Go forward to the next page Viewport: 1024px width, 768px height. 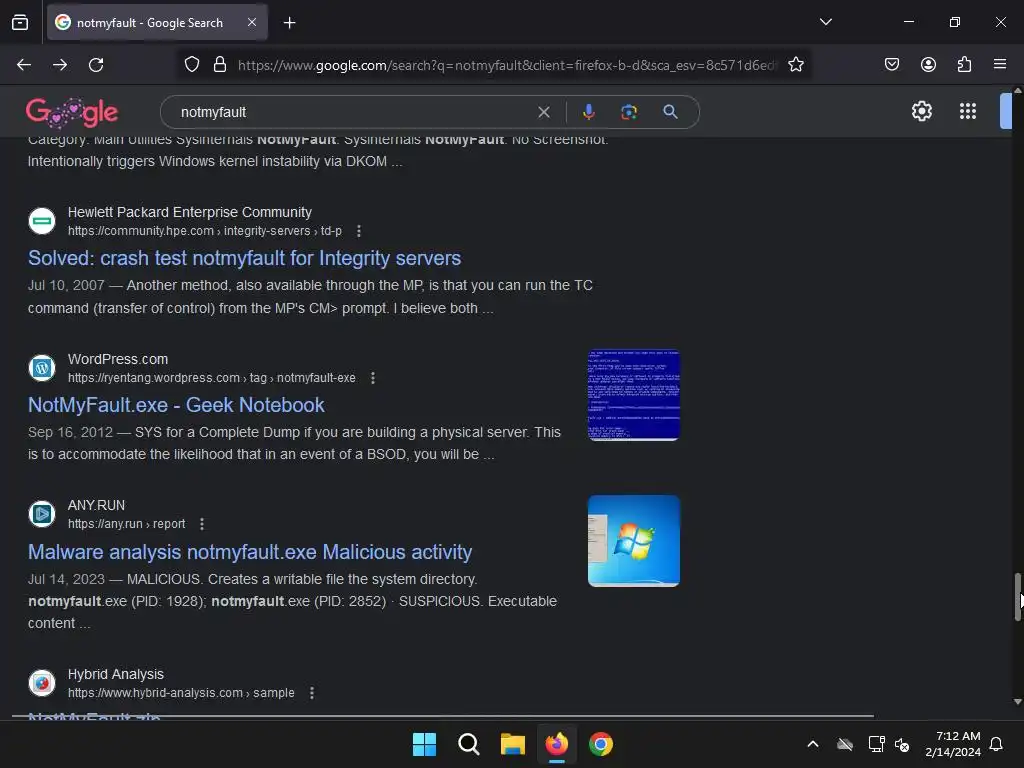pyautogui.click(x=60, y=65)
